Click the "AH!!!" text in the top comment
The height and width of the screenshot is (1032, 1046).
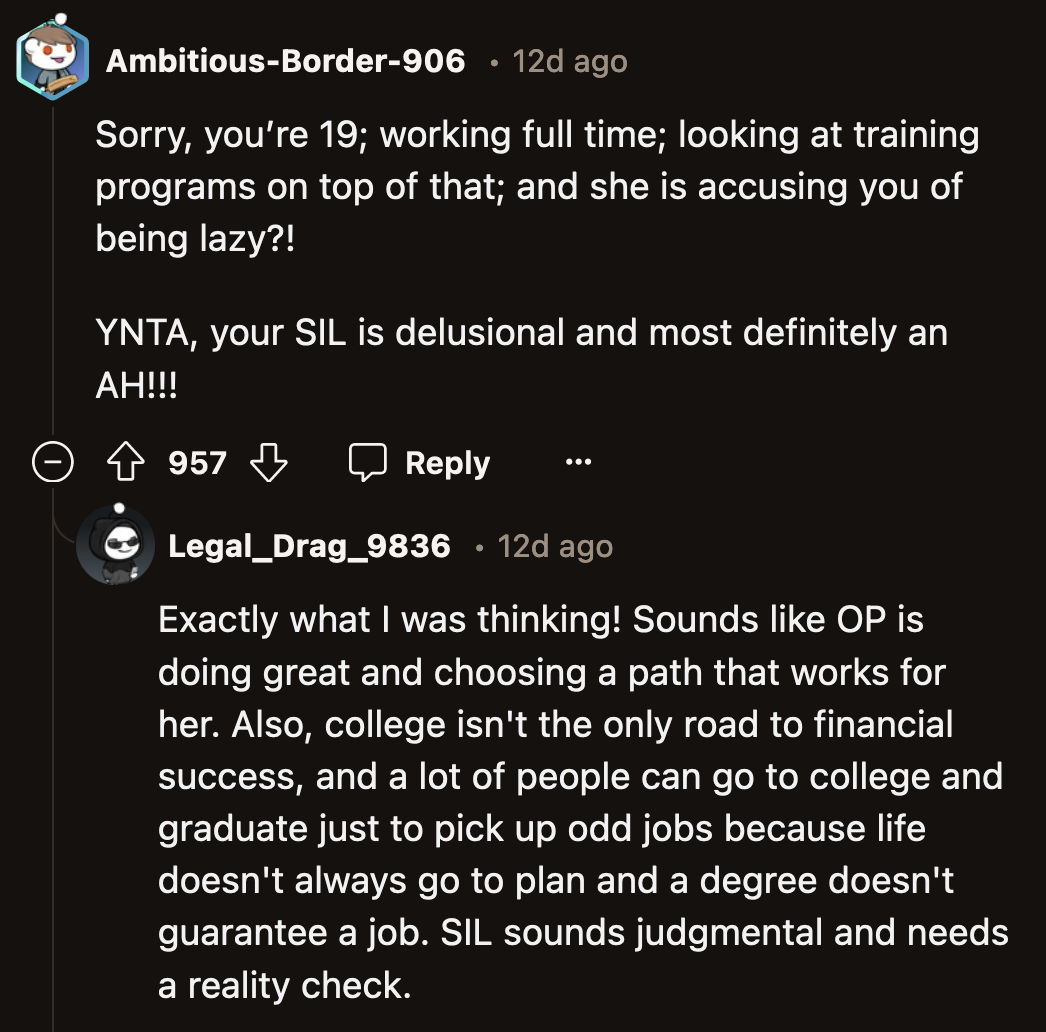pos(136,386)
